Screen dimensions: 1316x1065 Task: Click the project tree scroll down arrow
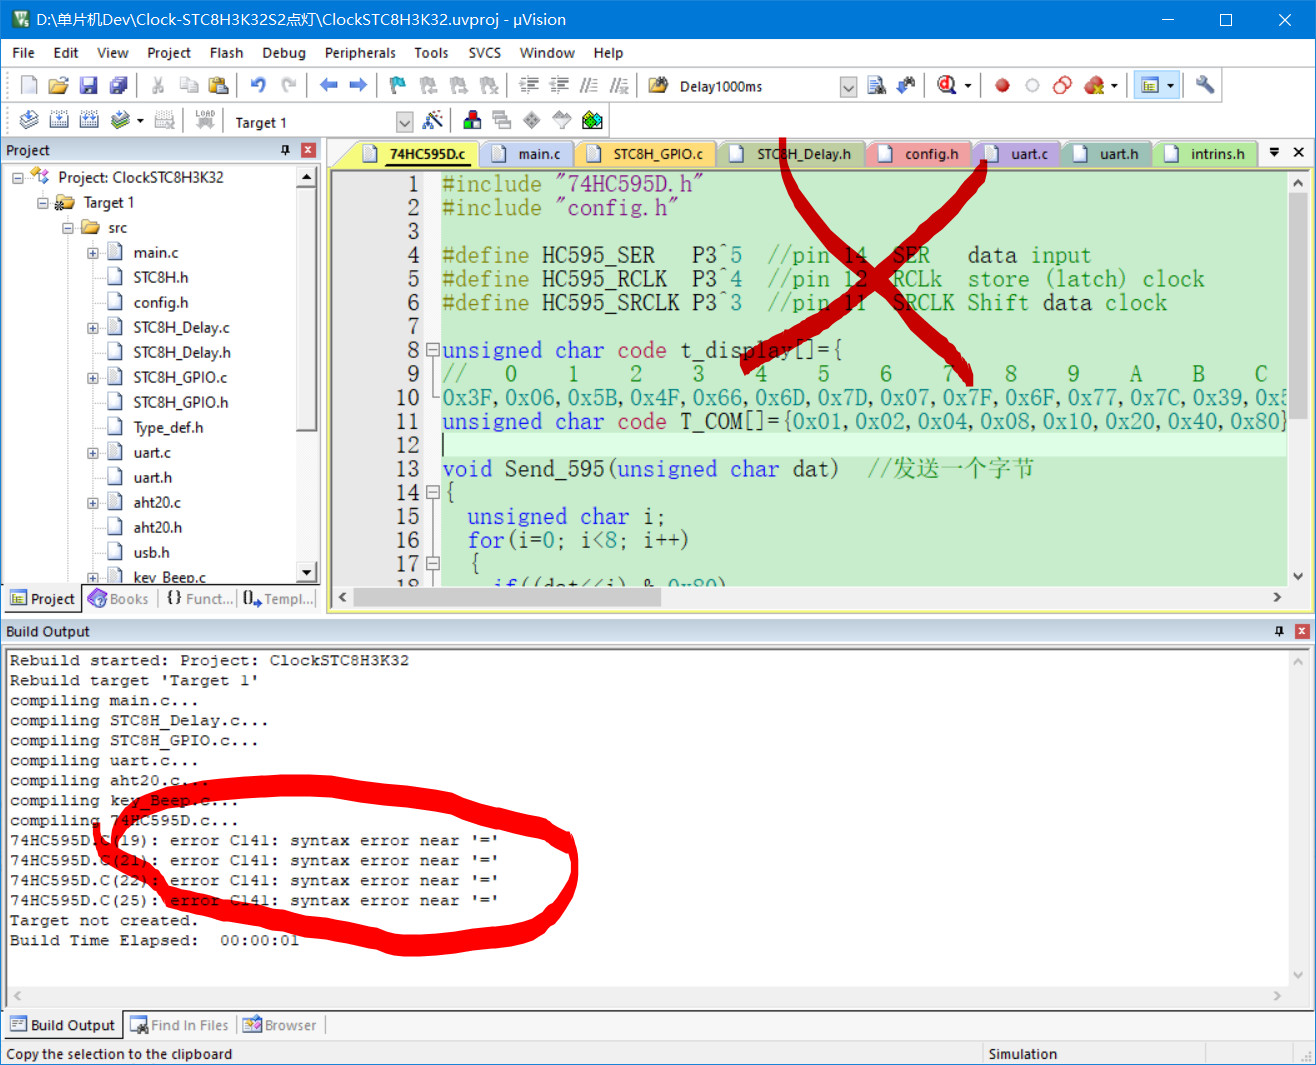pyautogui.click(x=307, y=573)
